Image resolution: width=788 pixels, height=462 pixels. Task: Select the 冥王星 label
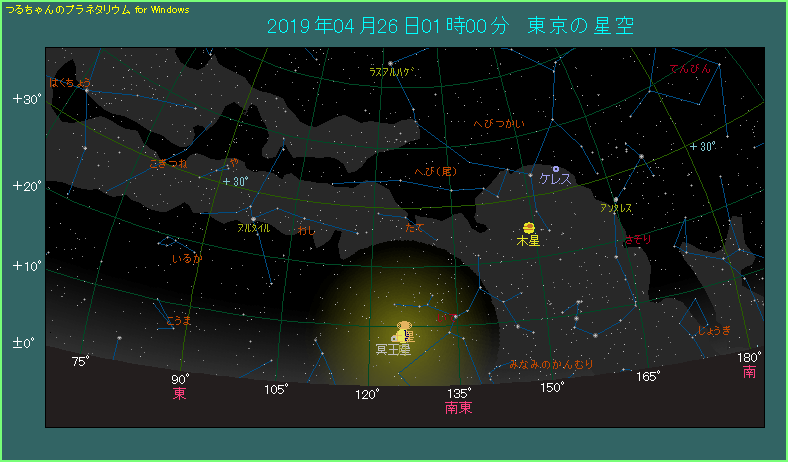click(x=393, y=350)
